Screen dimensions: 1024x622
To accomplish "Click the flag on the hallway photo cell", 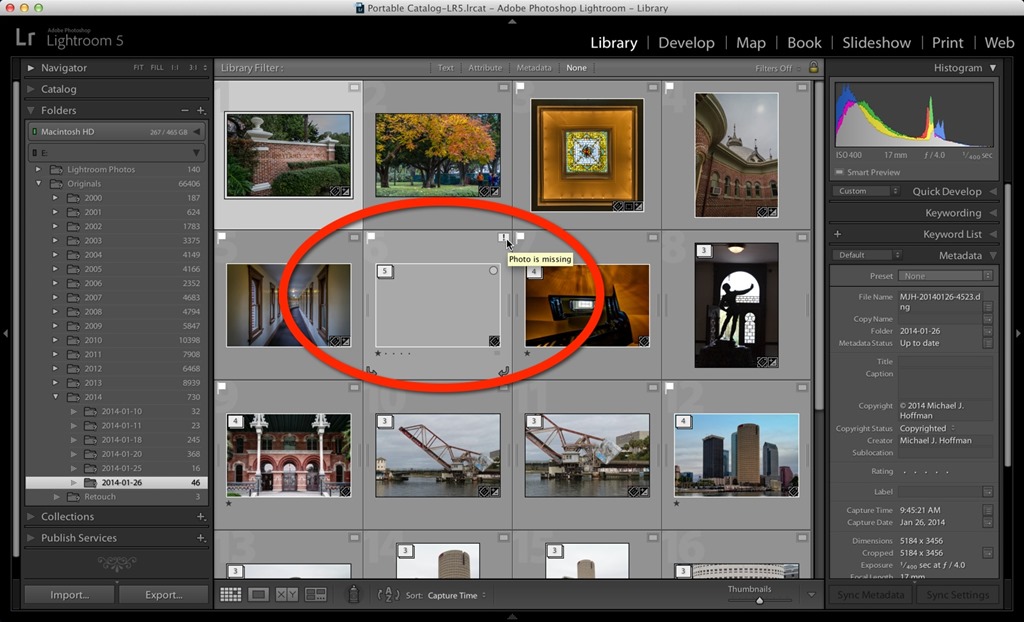I will click(x=221, y=237).
